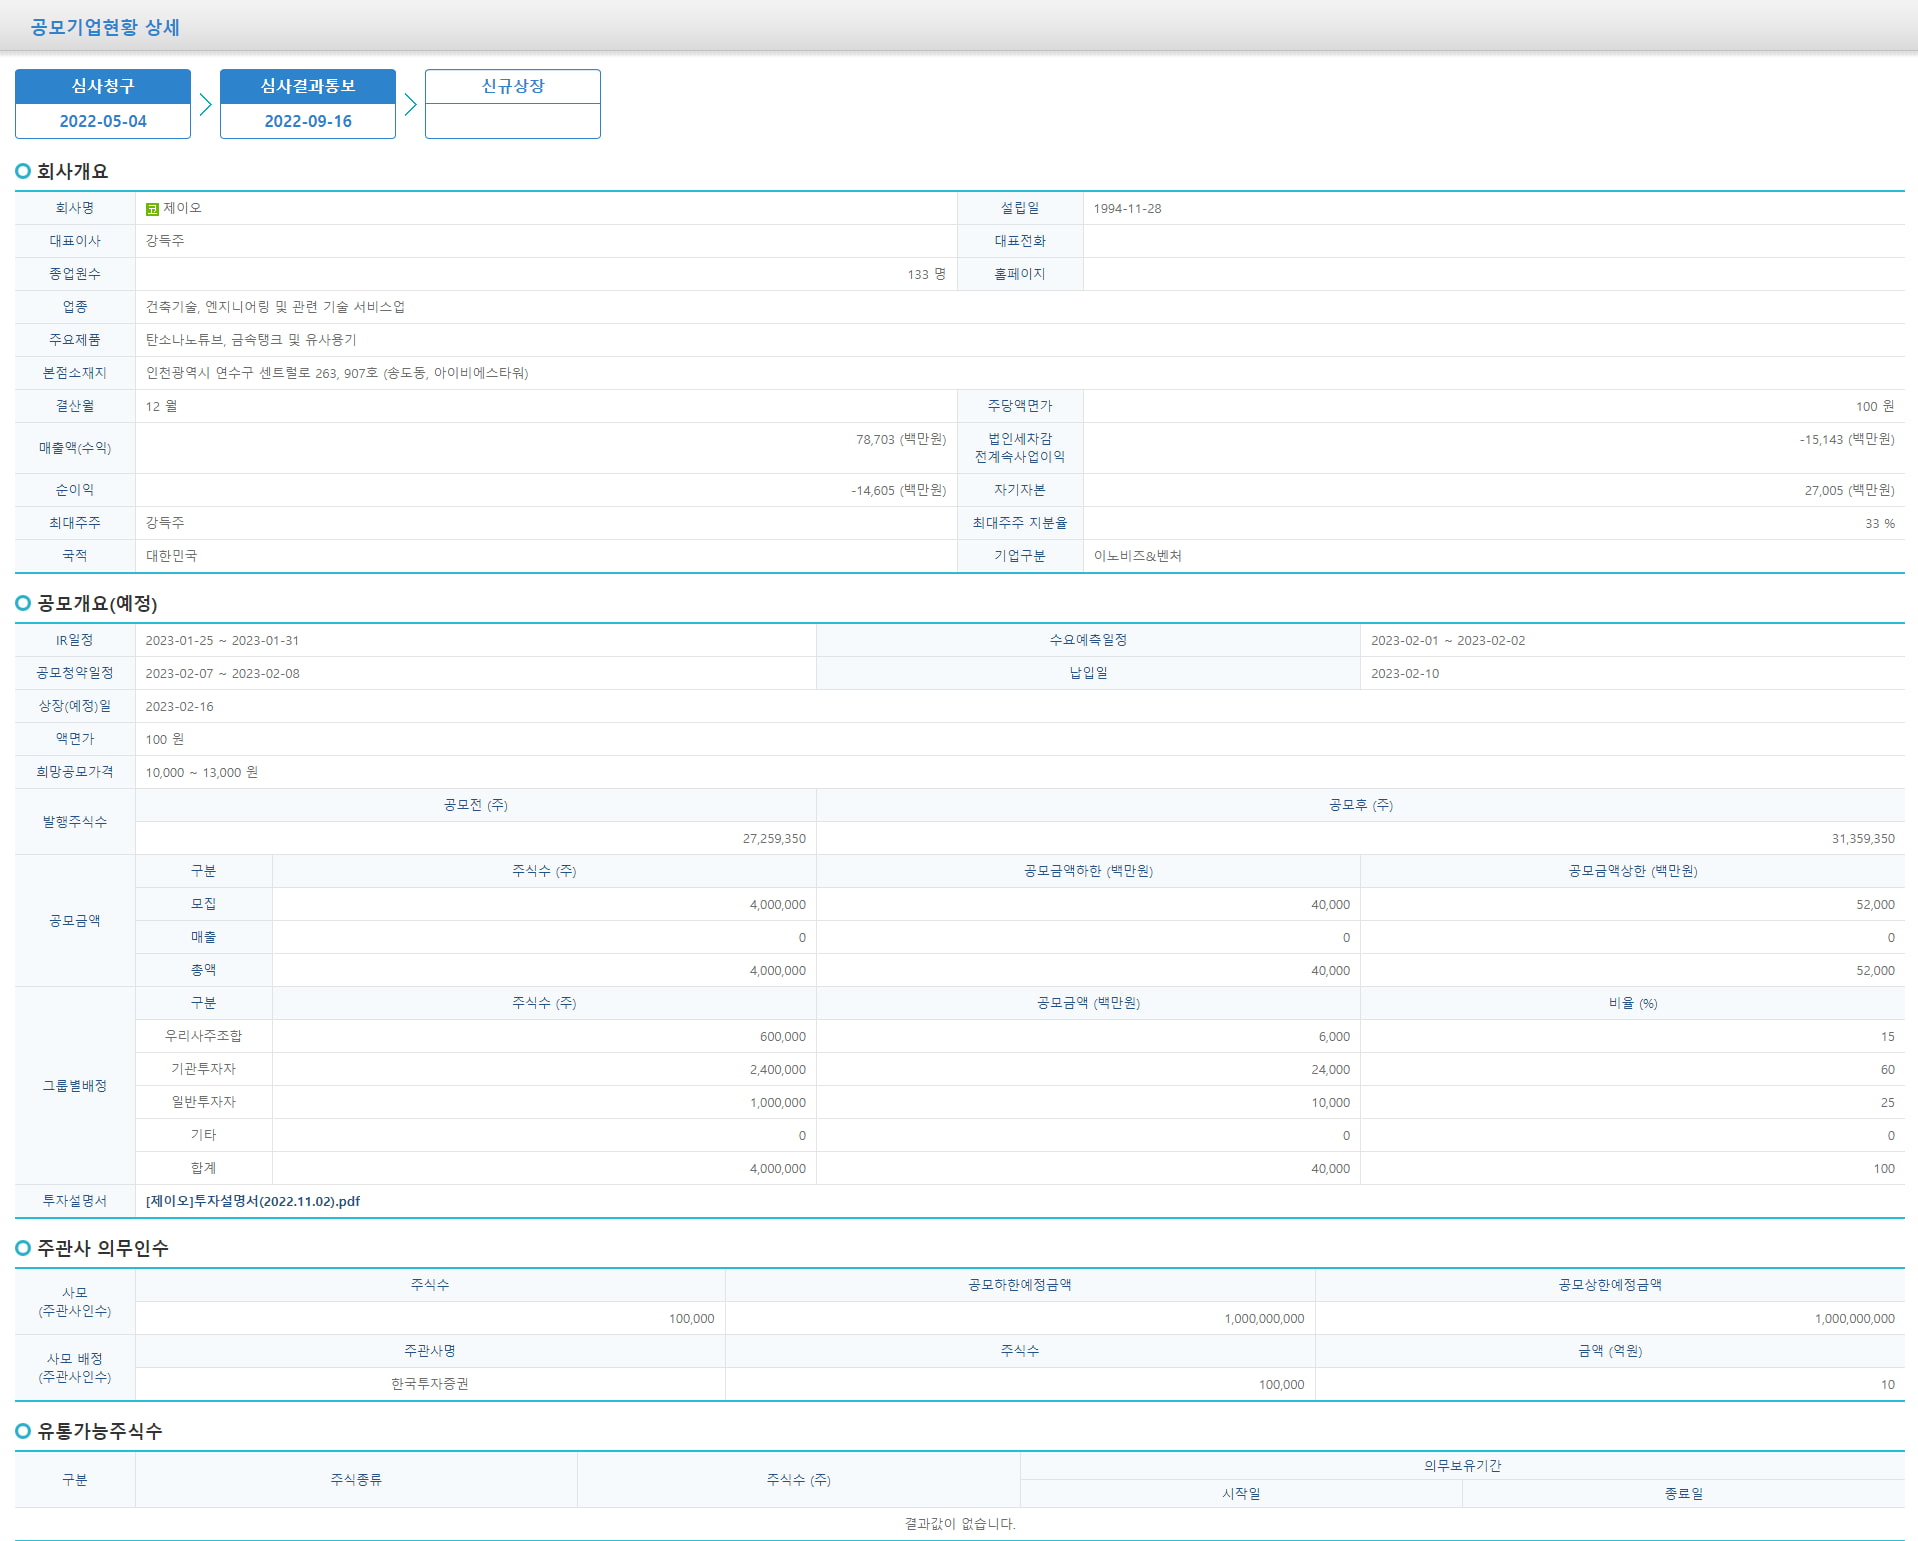Click the 결과값이 없습니다. message
The width and height of the screenshot is (1918, 1541).
(x=960, y=1524)
